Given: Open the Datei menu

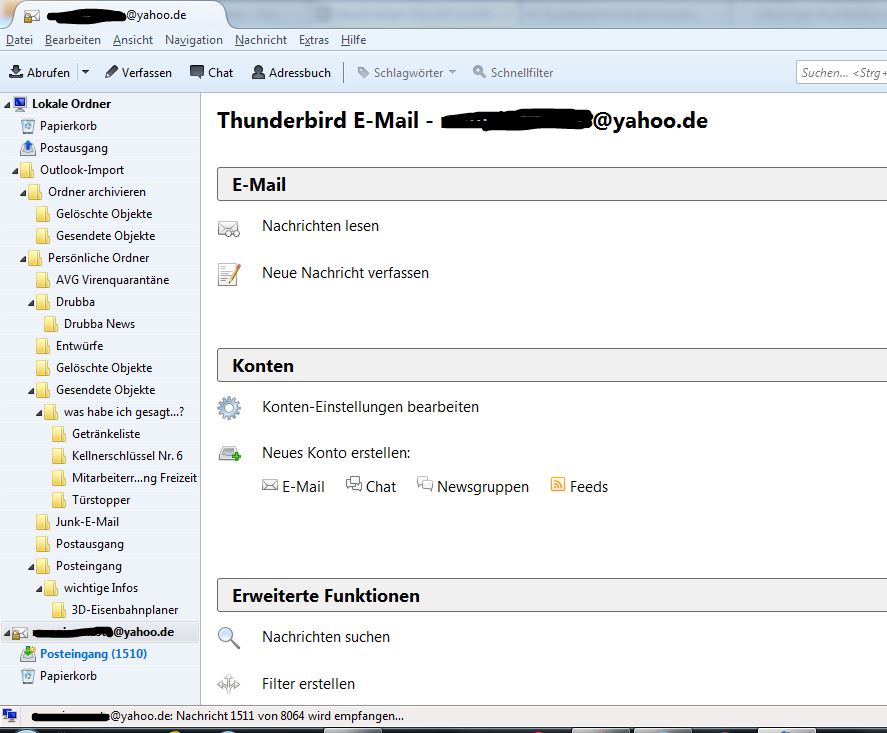Looking at the screenshot, I should (x=19, y=40).
